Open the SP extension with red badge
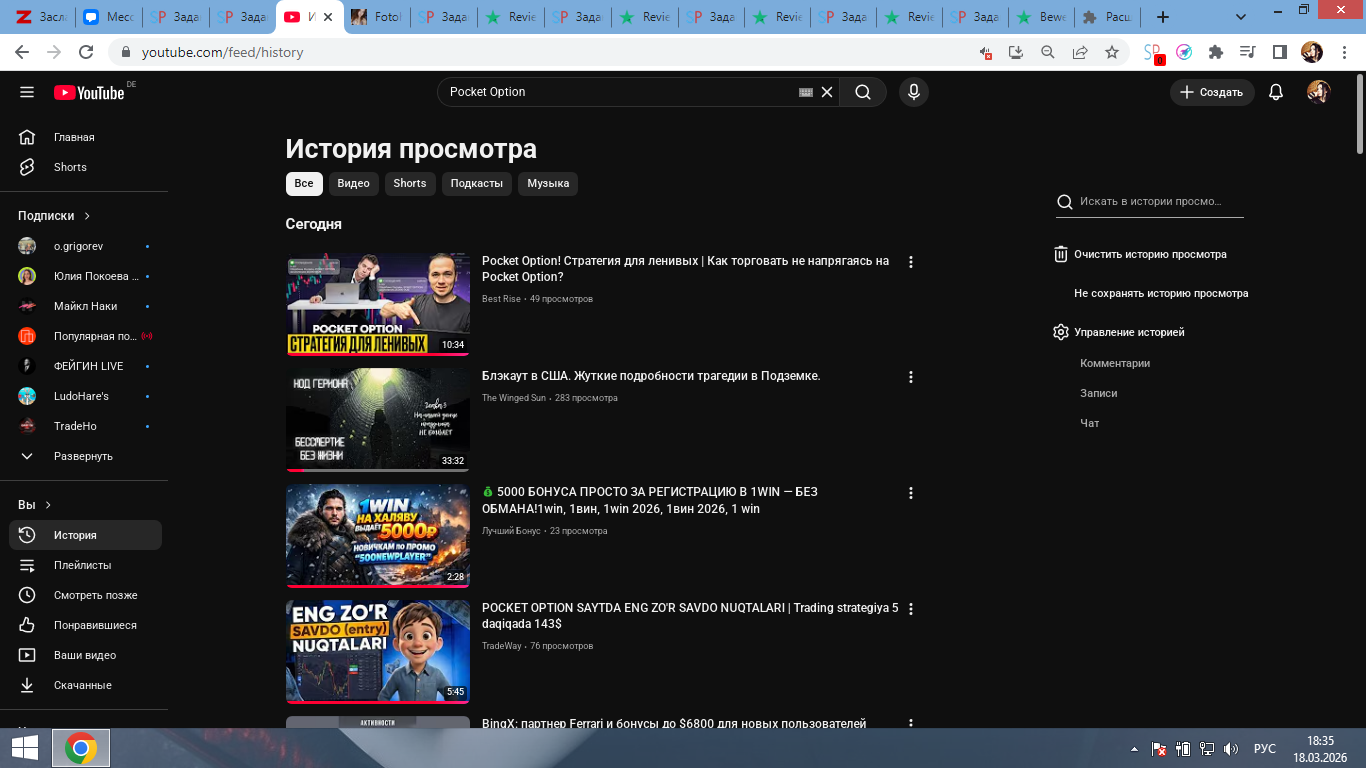 (x=1153, y=53)
